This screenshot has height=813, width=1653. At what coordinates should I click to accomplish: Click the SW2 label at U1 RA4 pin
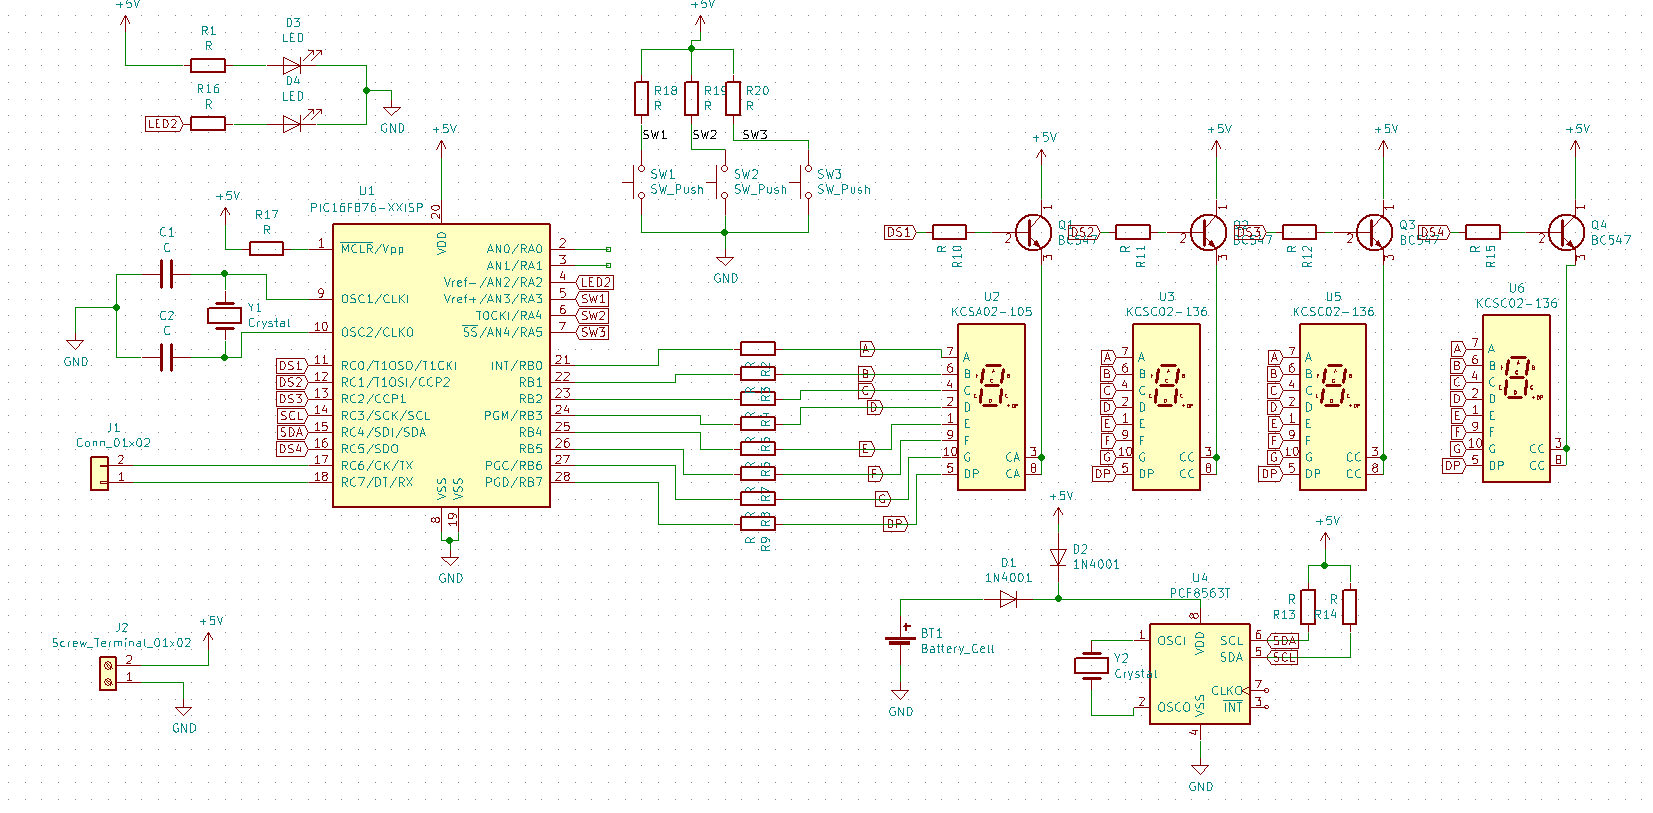click(593, 315)
